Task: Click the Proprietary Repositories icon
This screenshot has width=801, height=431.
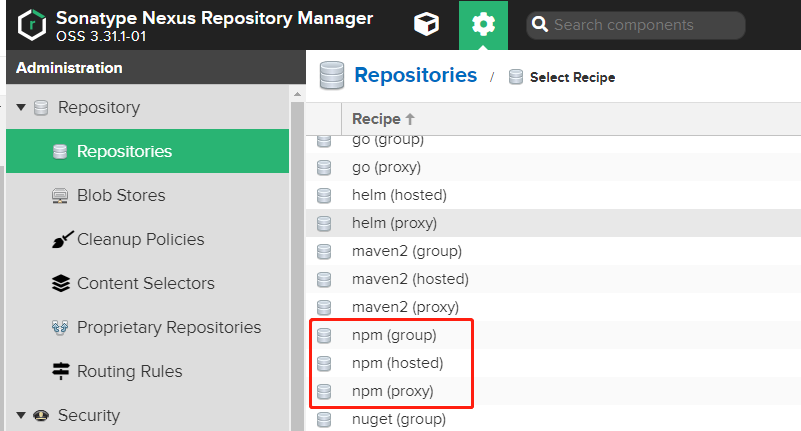Action: 60,328
